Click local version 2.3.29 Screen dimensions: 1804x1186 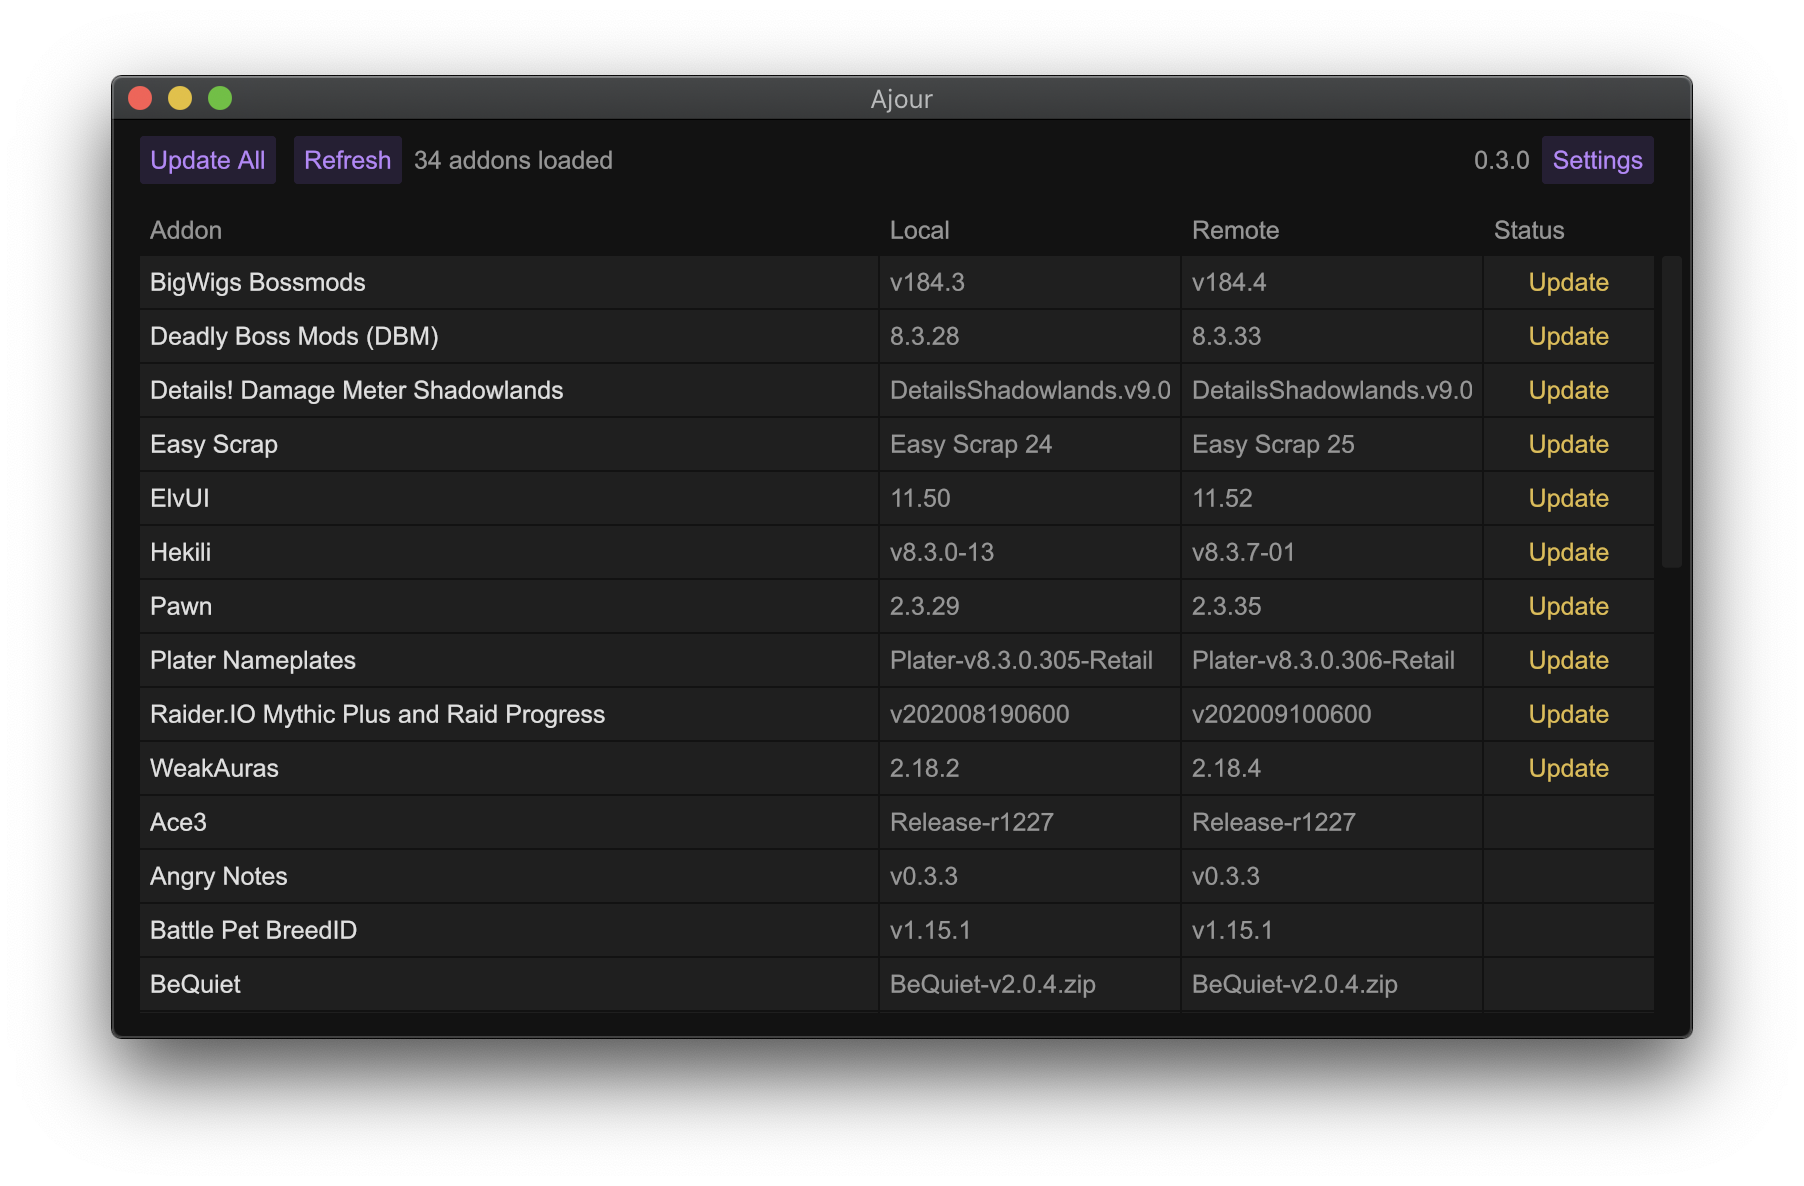925,606
